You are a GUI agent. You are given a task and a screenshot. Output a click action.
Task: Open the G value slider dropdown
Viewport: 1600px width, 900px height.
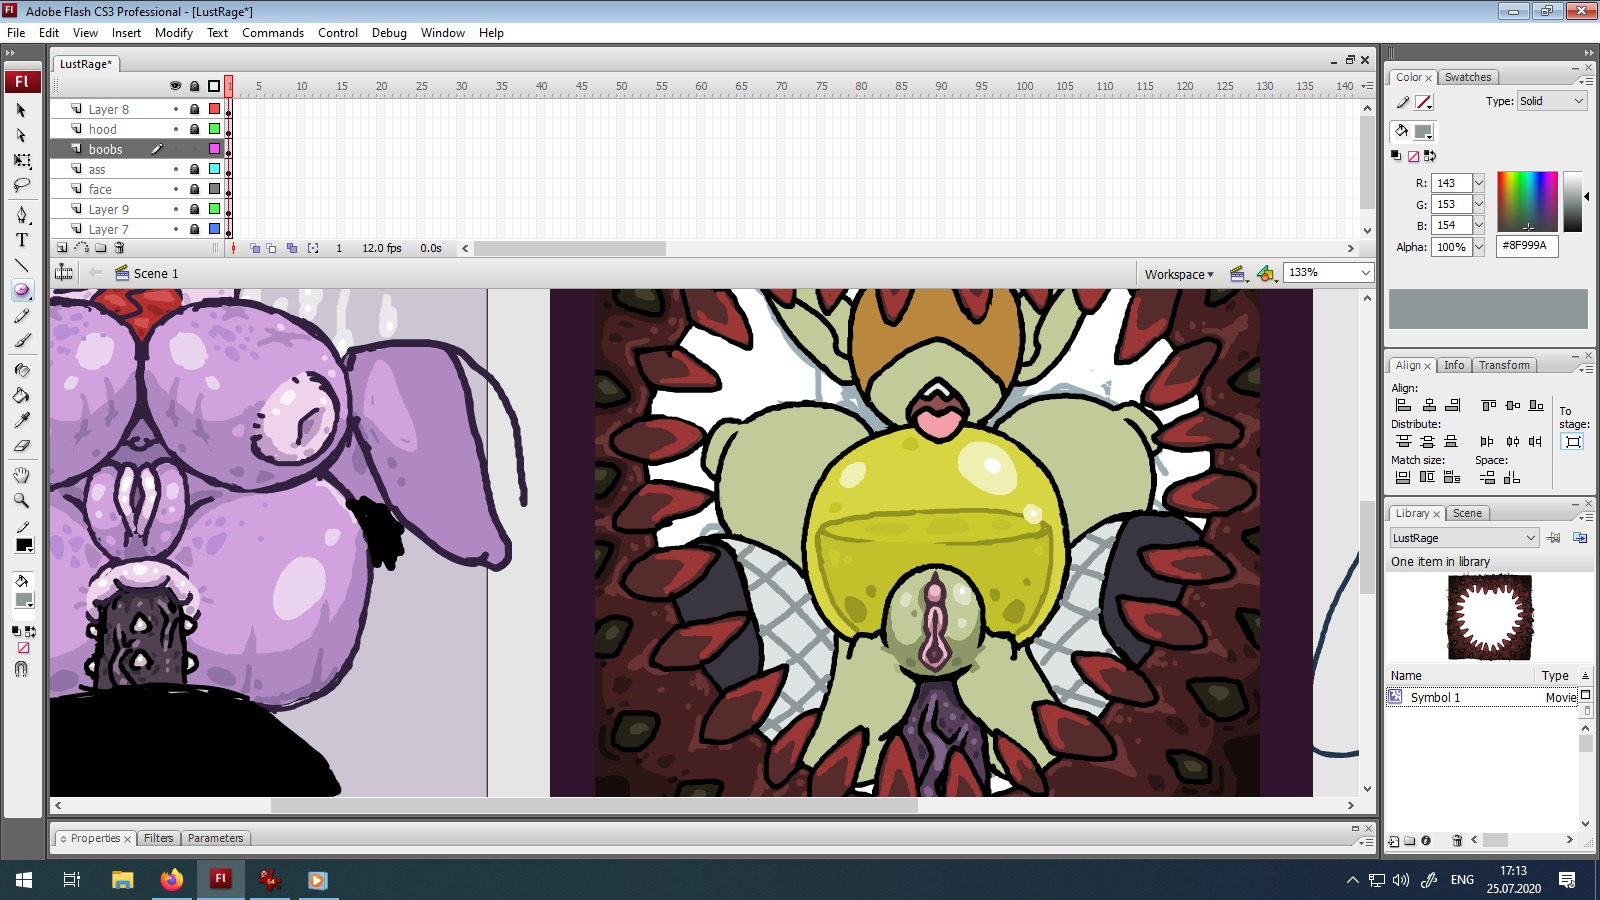click(1479, 204)
